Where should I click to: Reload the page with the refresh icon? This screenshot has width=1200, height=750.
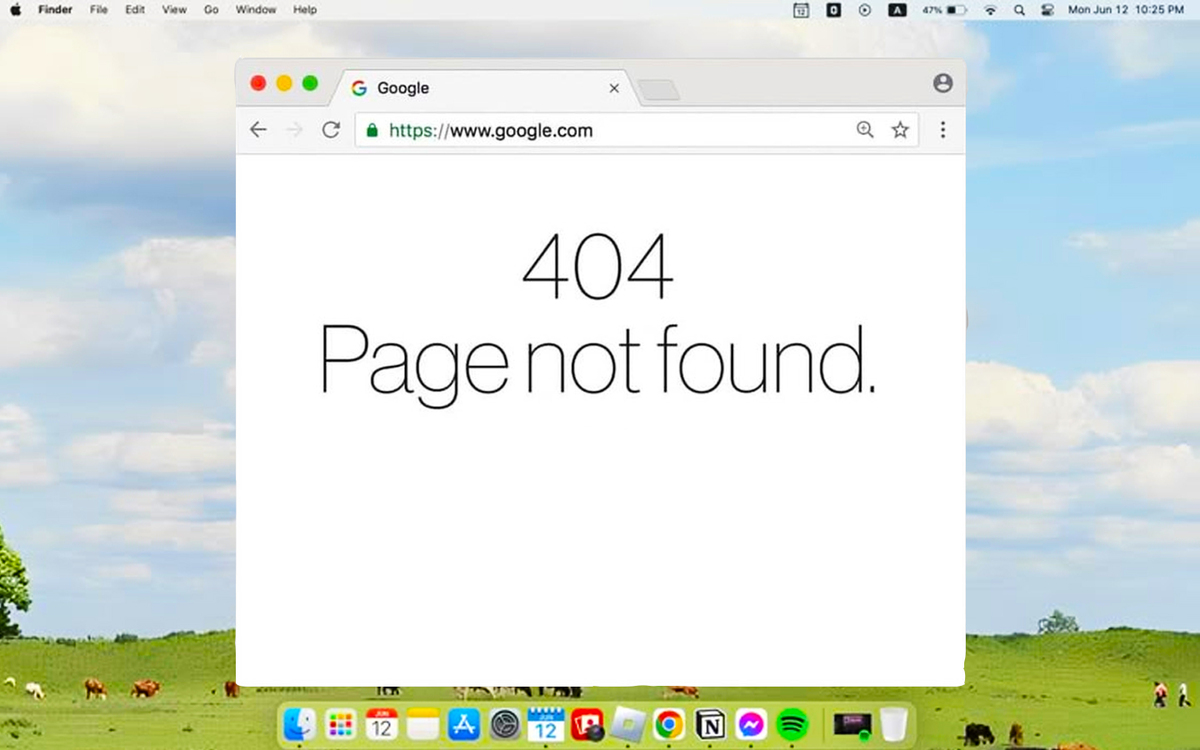click(331, 130)
